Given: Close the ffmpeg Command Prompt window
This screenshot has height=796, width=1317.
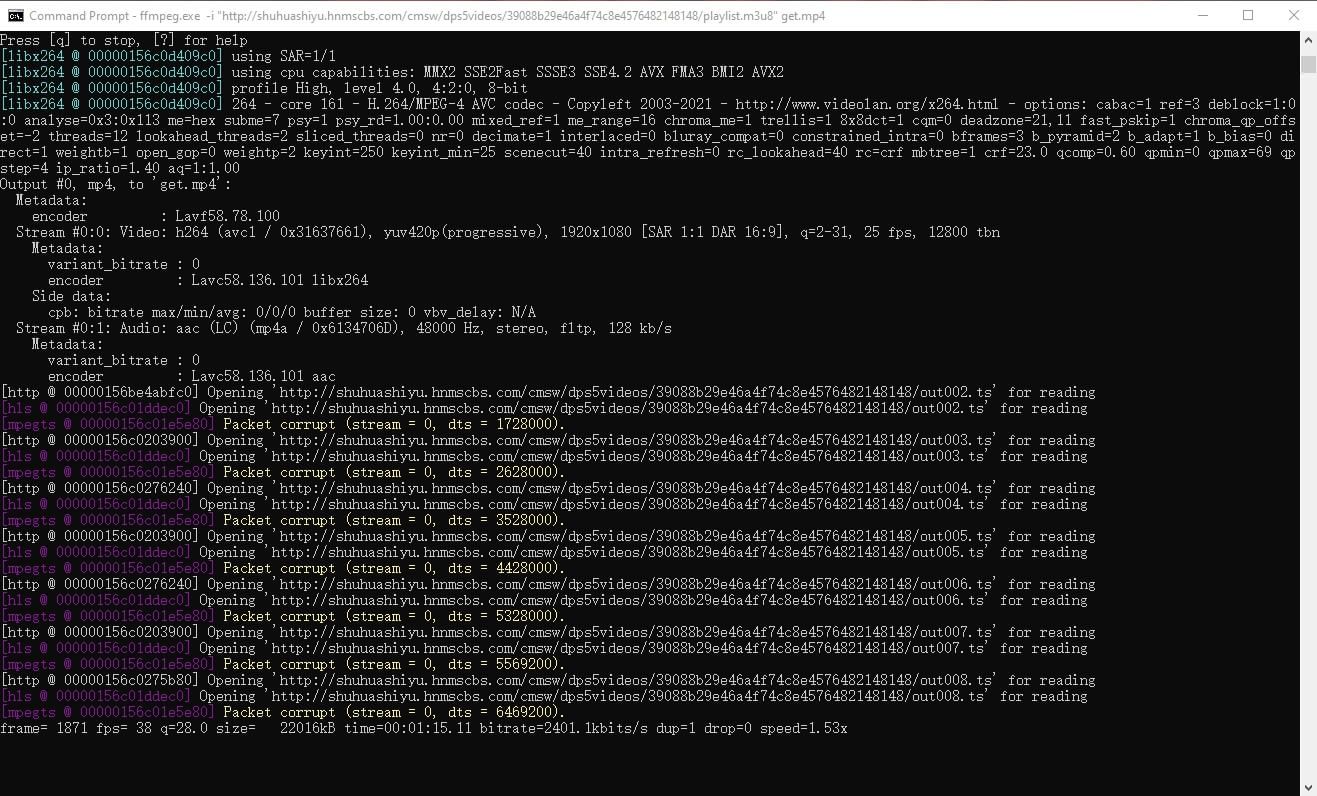Looking at the screenshot, I should point(1294,15).
